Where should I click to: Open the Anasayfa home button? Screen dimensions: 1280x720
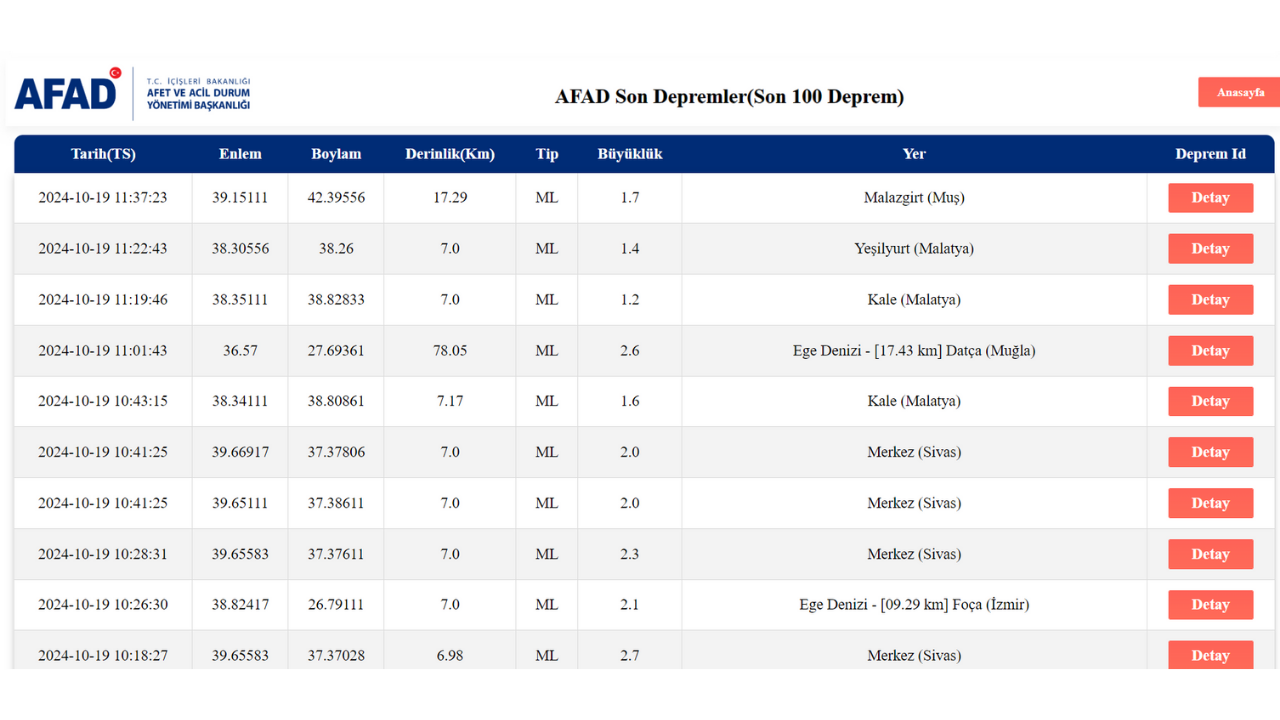tap(1239, 92)
